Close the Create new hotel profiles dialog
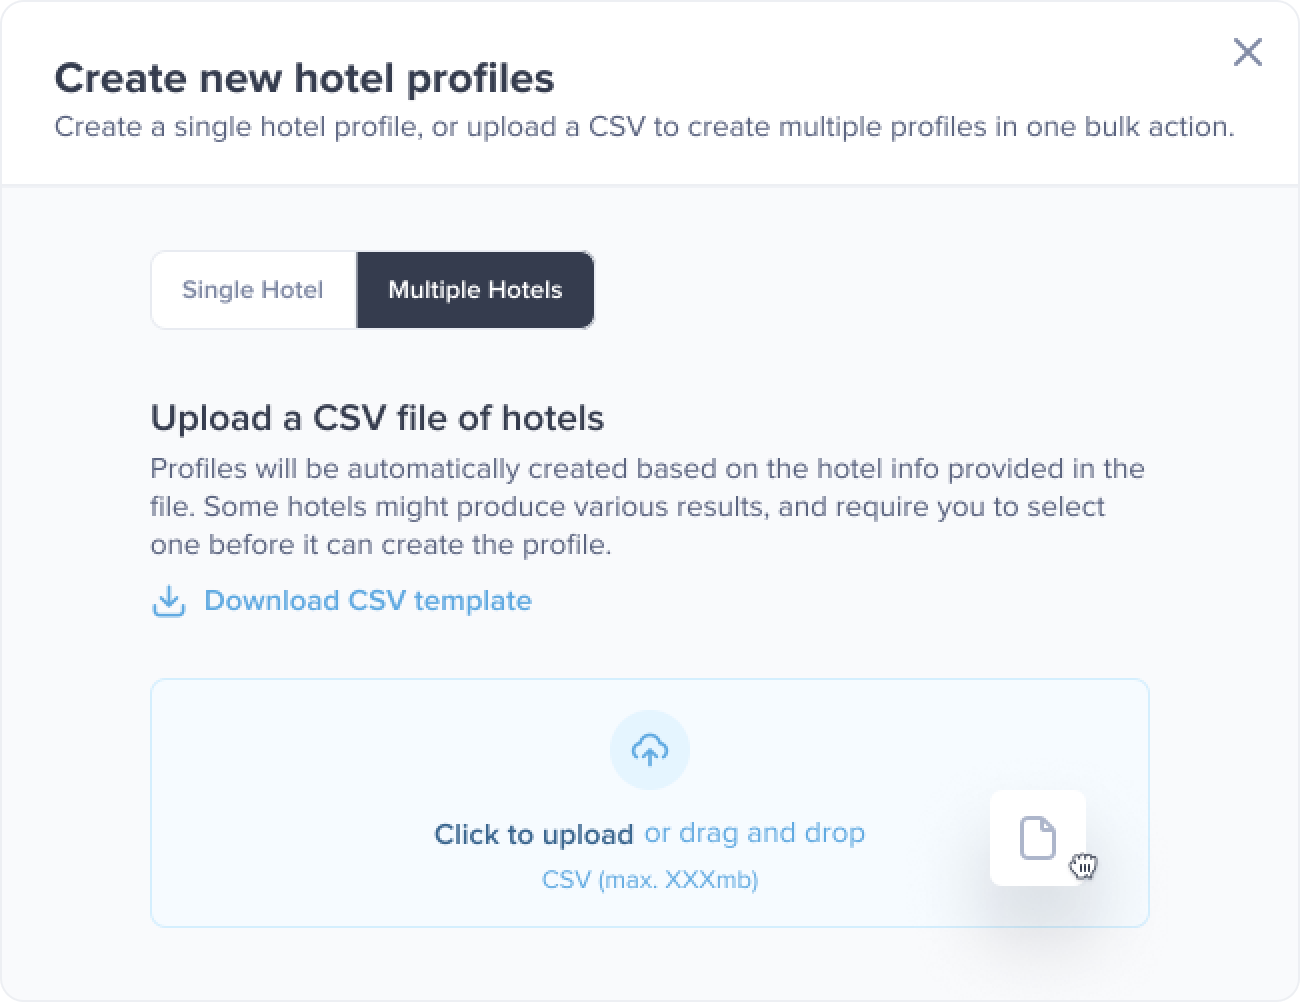This screenshot has height=1002, width=1300. (x=1247, y=52)
